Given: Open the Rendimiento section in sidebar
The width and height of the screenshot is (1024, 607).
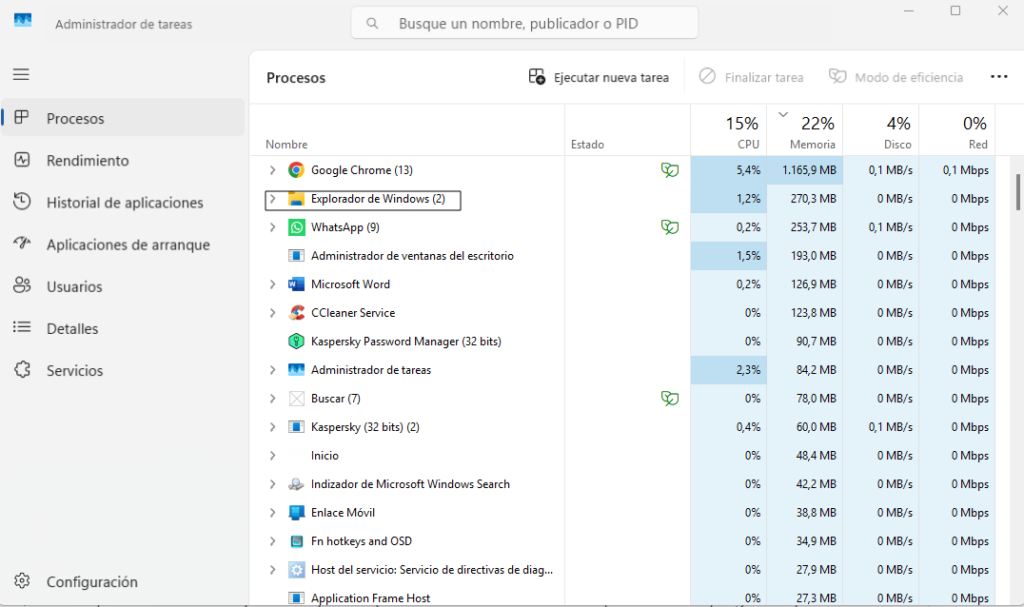Looking at the screenshot, I should [88, 160].
